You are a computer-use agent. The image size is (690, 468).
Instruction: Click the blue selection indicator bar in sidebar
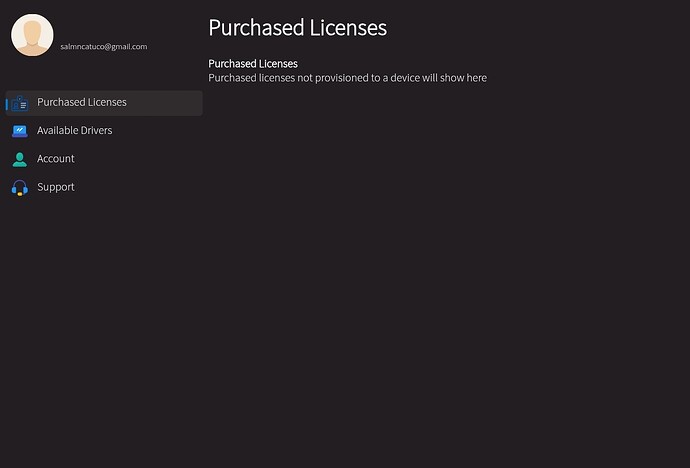click(x=7, y=104)
